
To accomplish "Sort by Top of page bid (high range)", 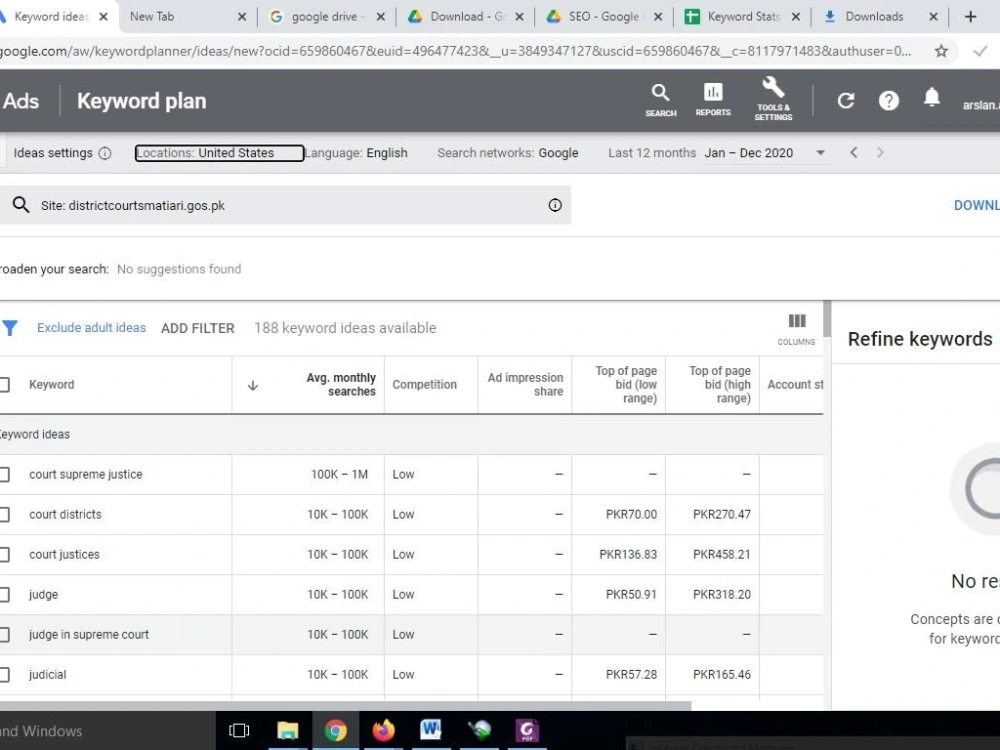I will [719, 385].
